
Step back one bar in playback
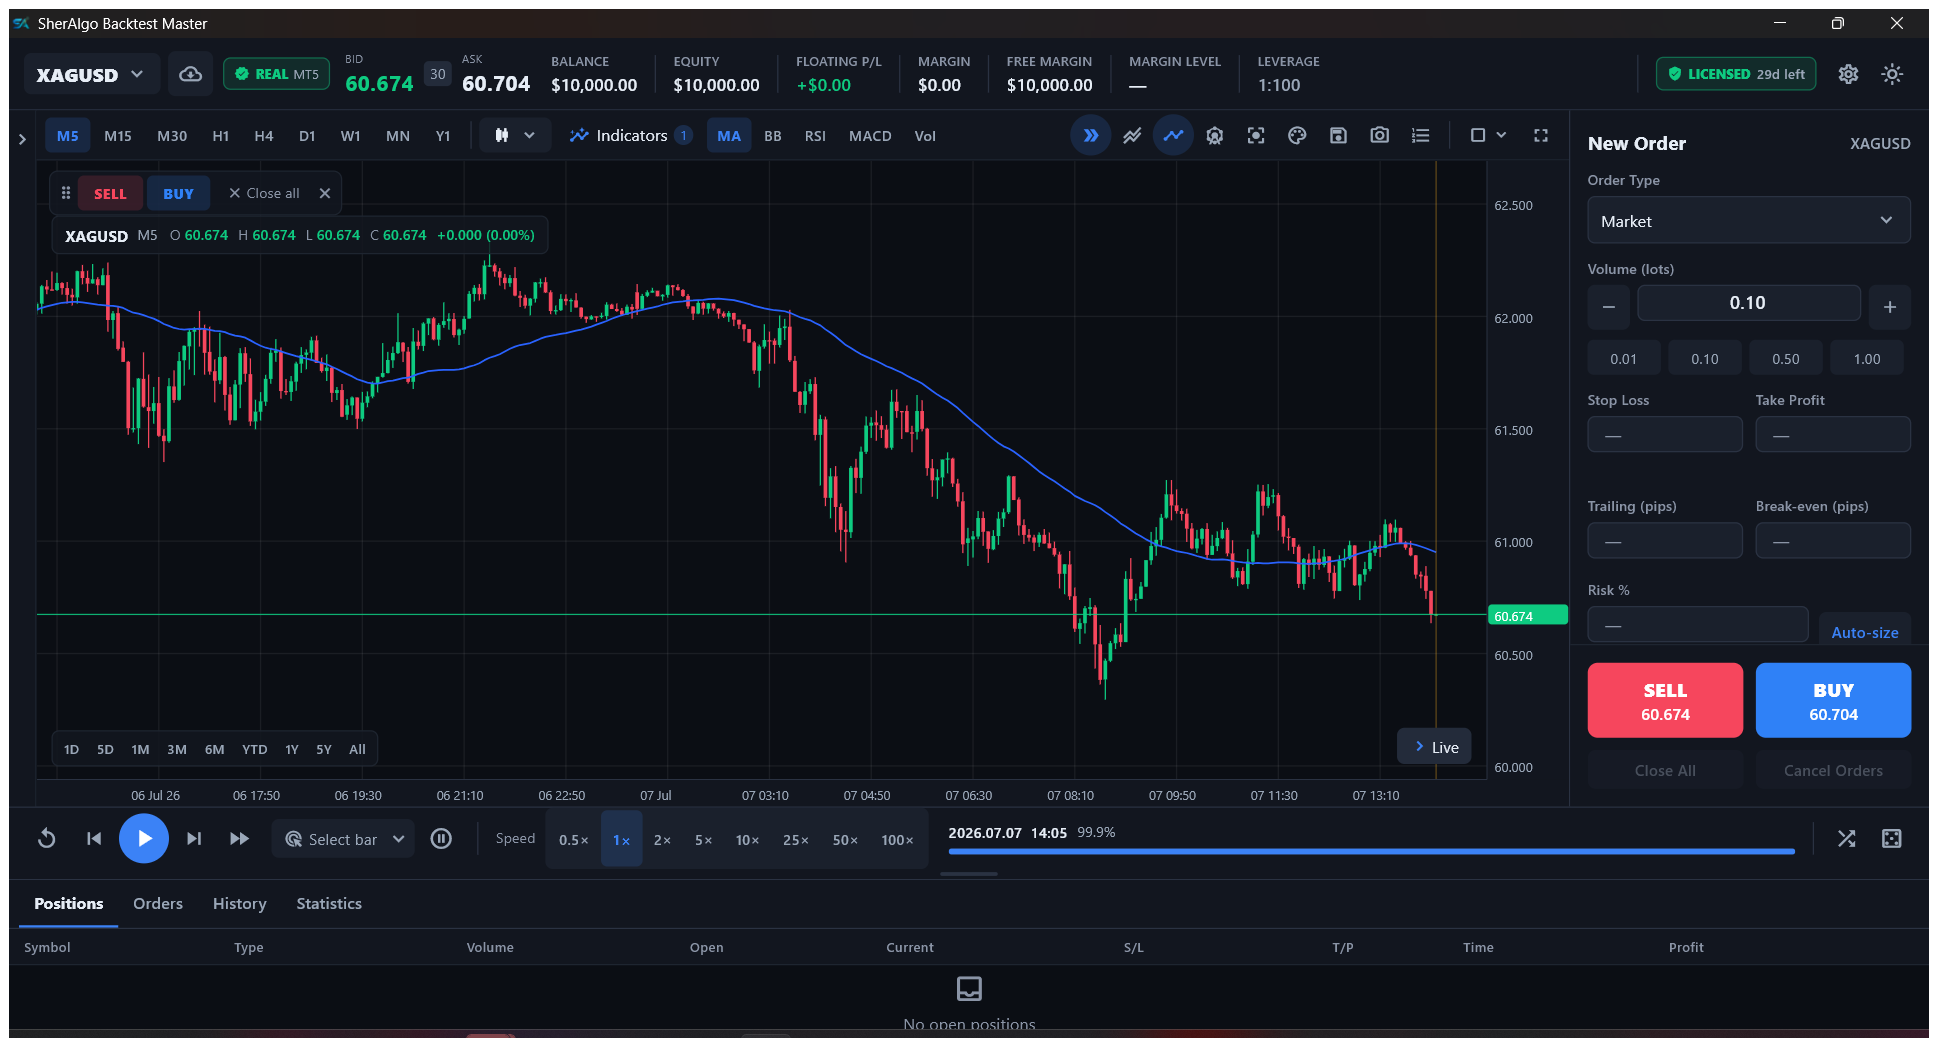94,839
